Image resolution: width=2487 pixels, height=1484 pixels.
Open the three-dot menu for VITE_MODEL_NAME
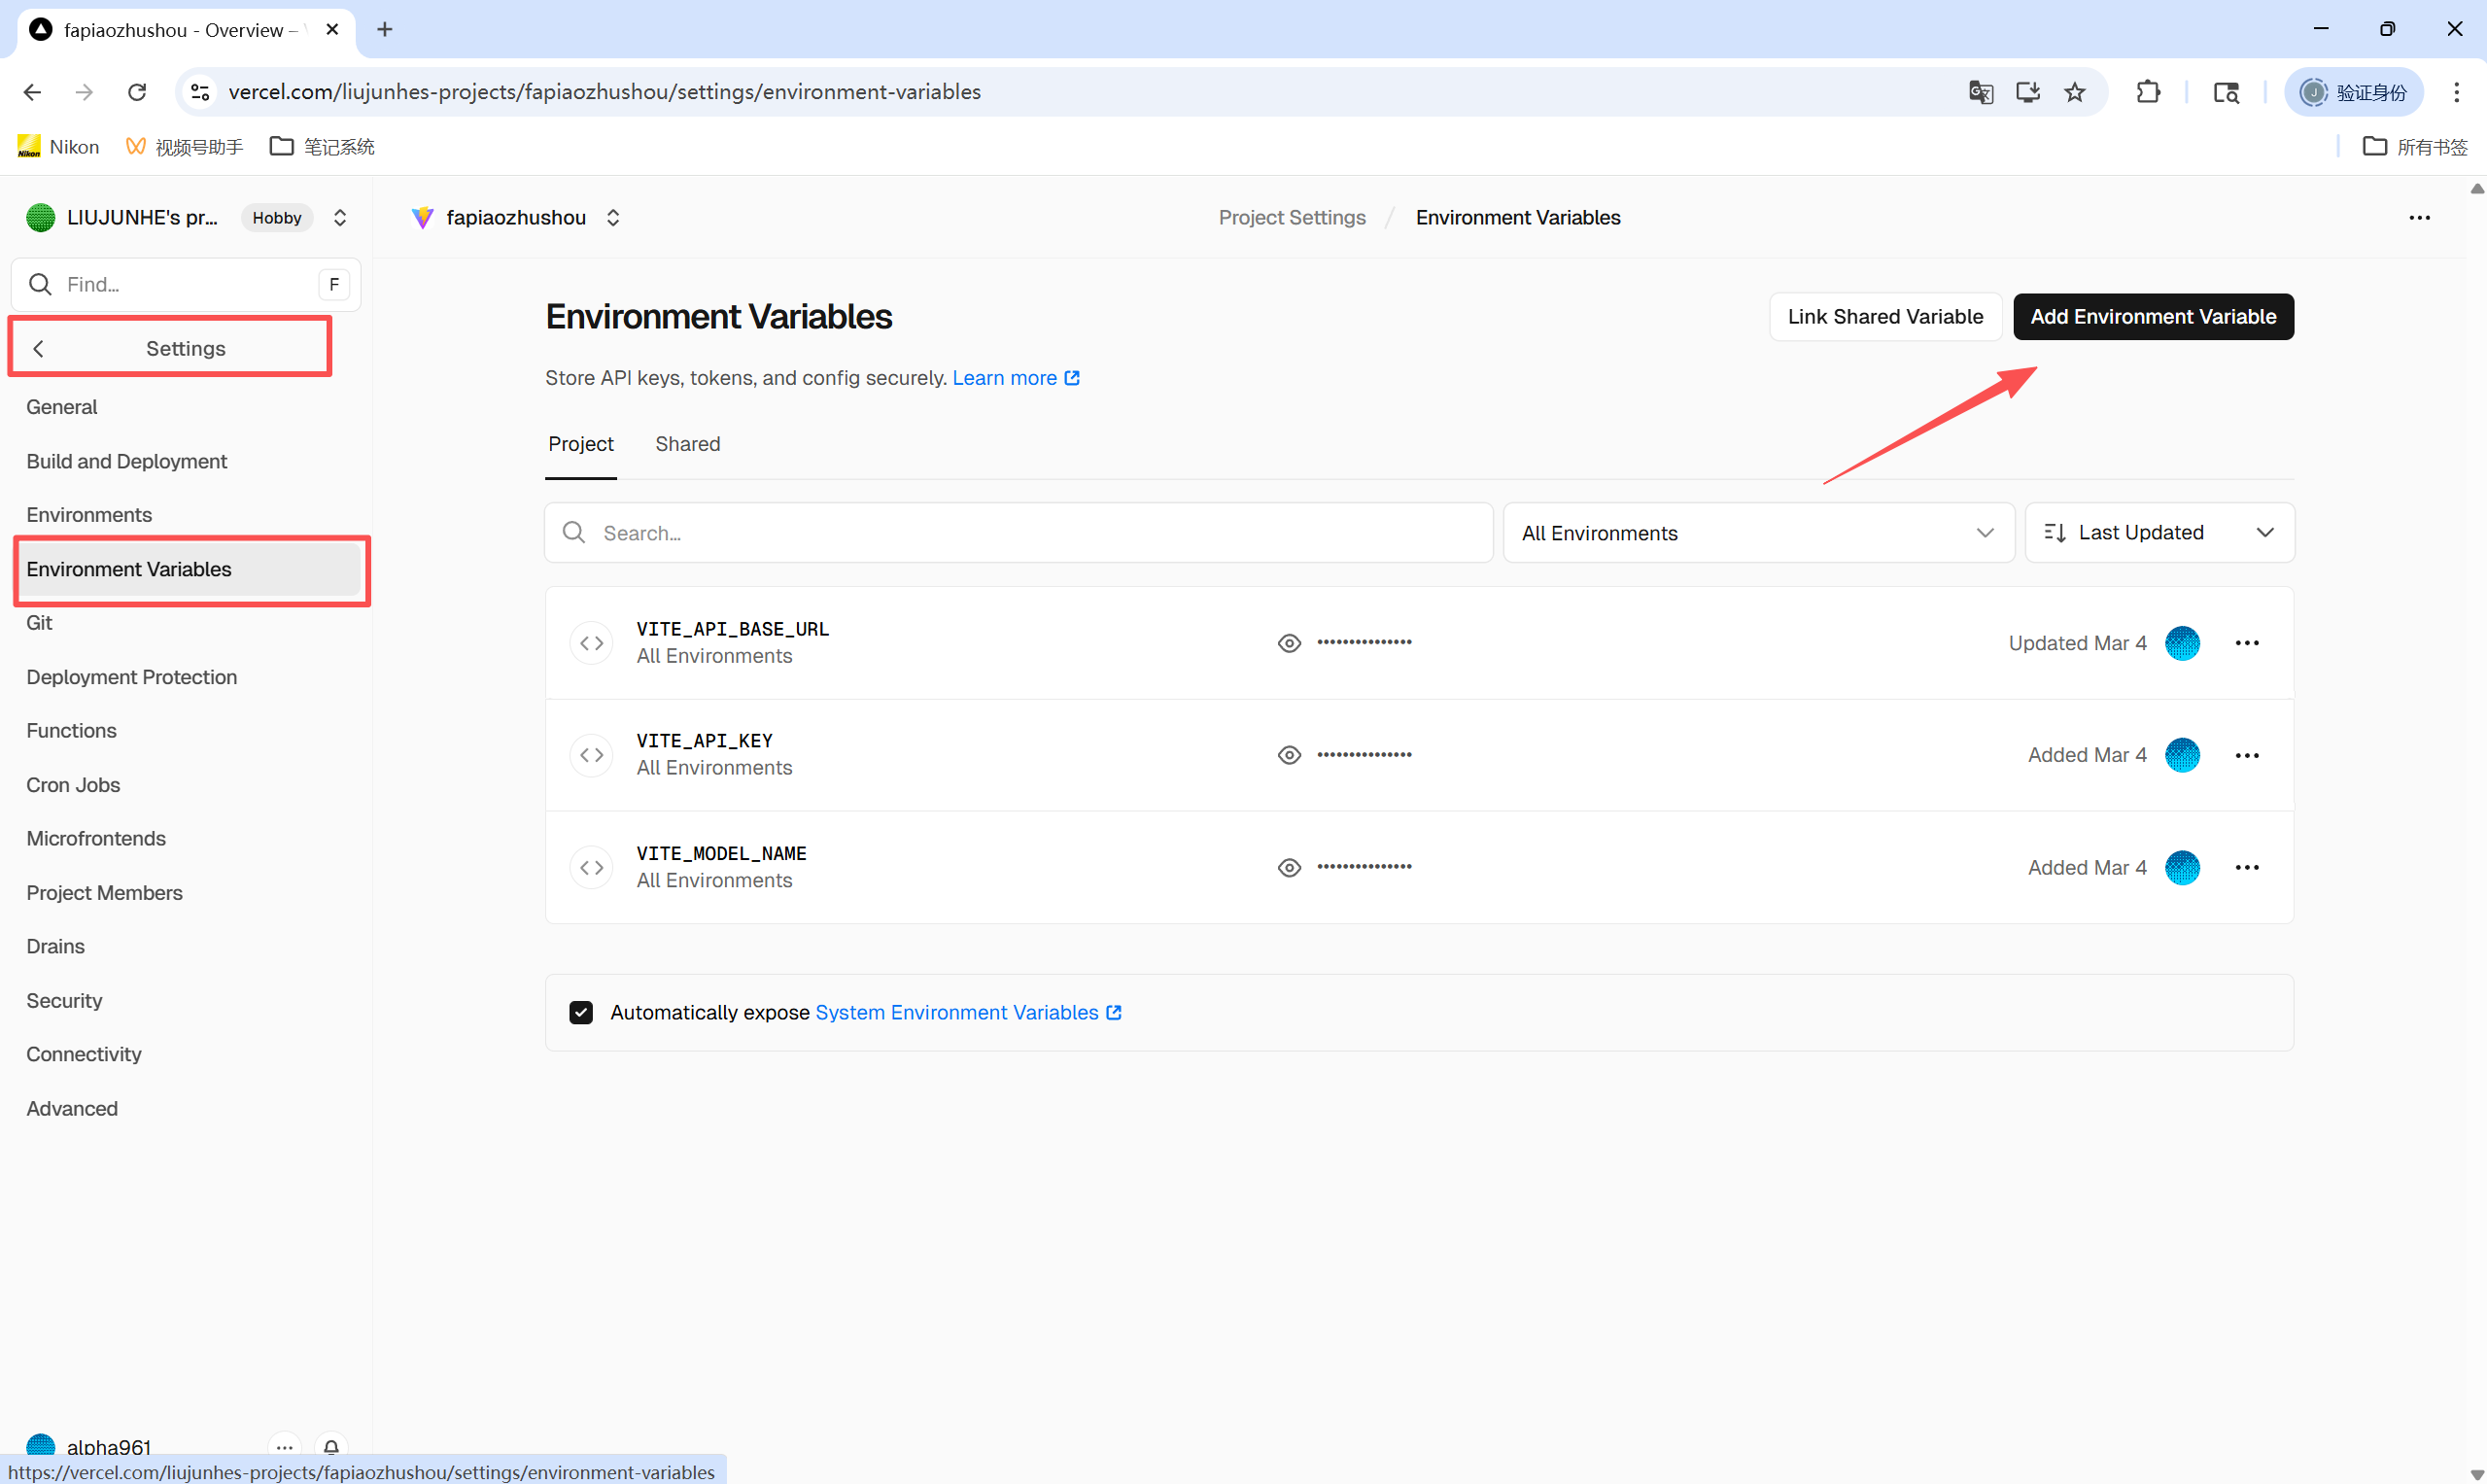[x=2246, y=867]
